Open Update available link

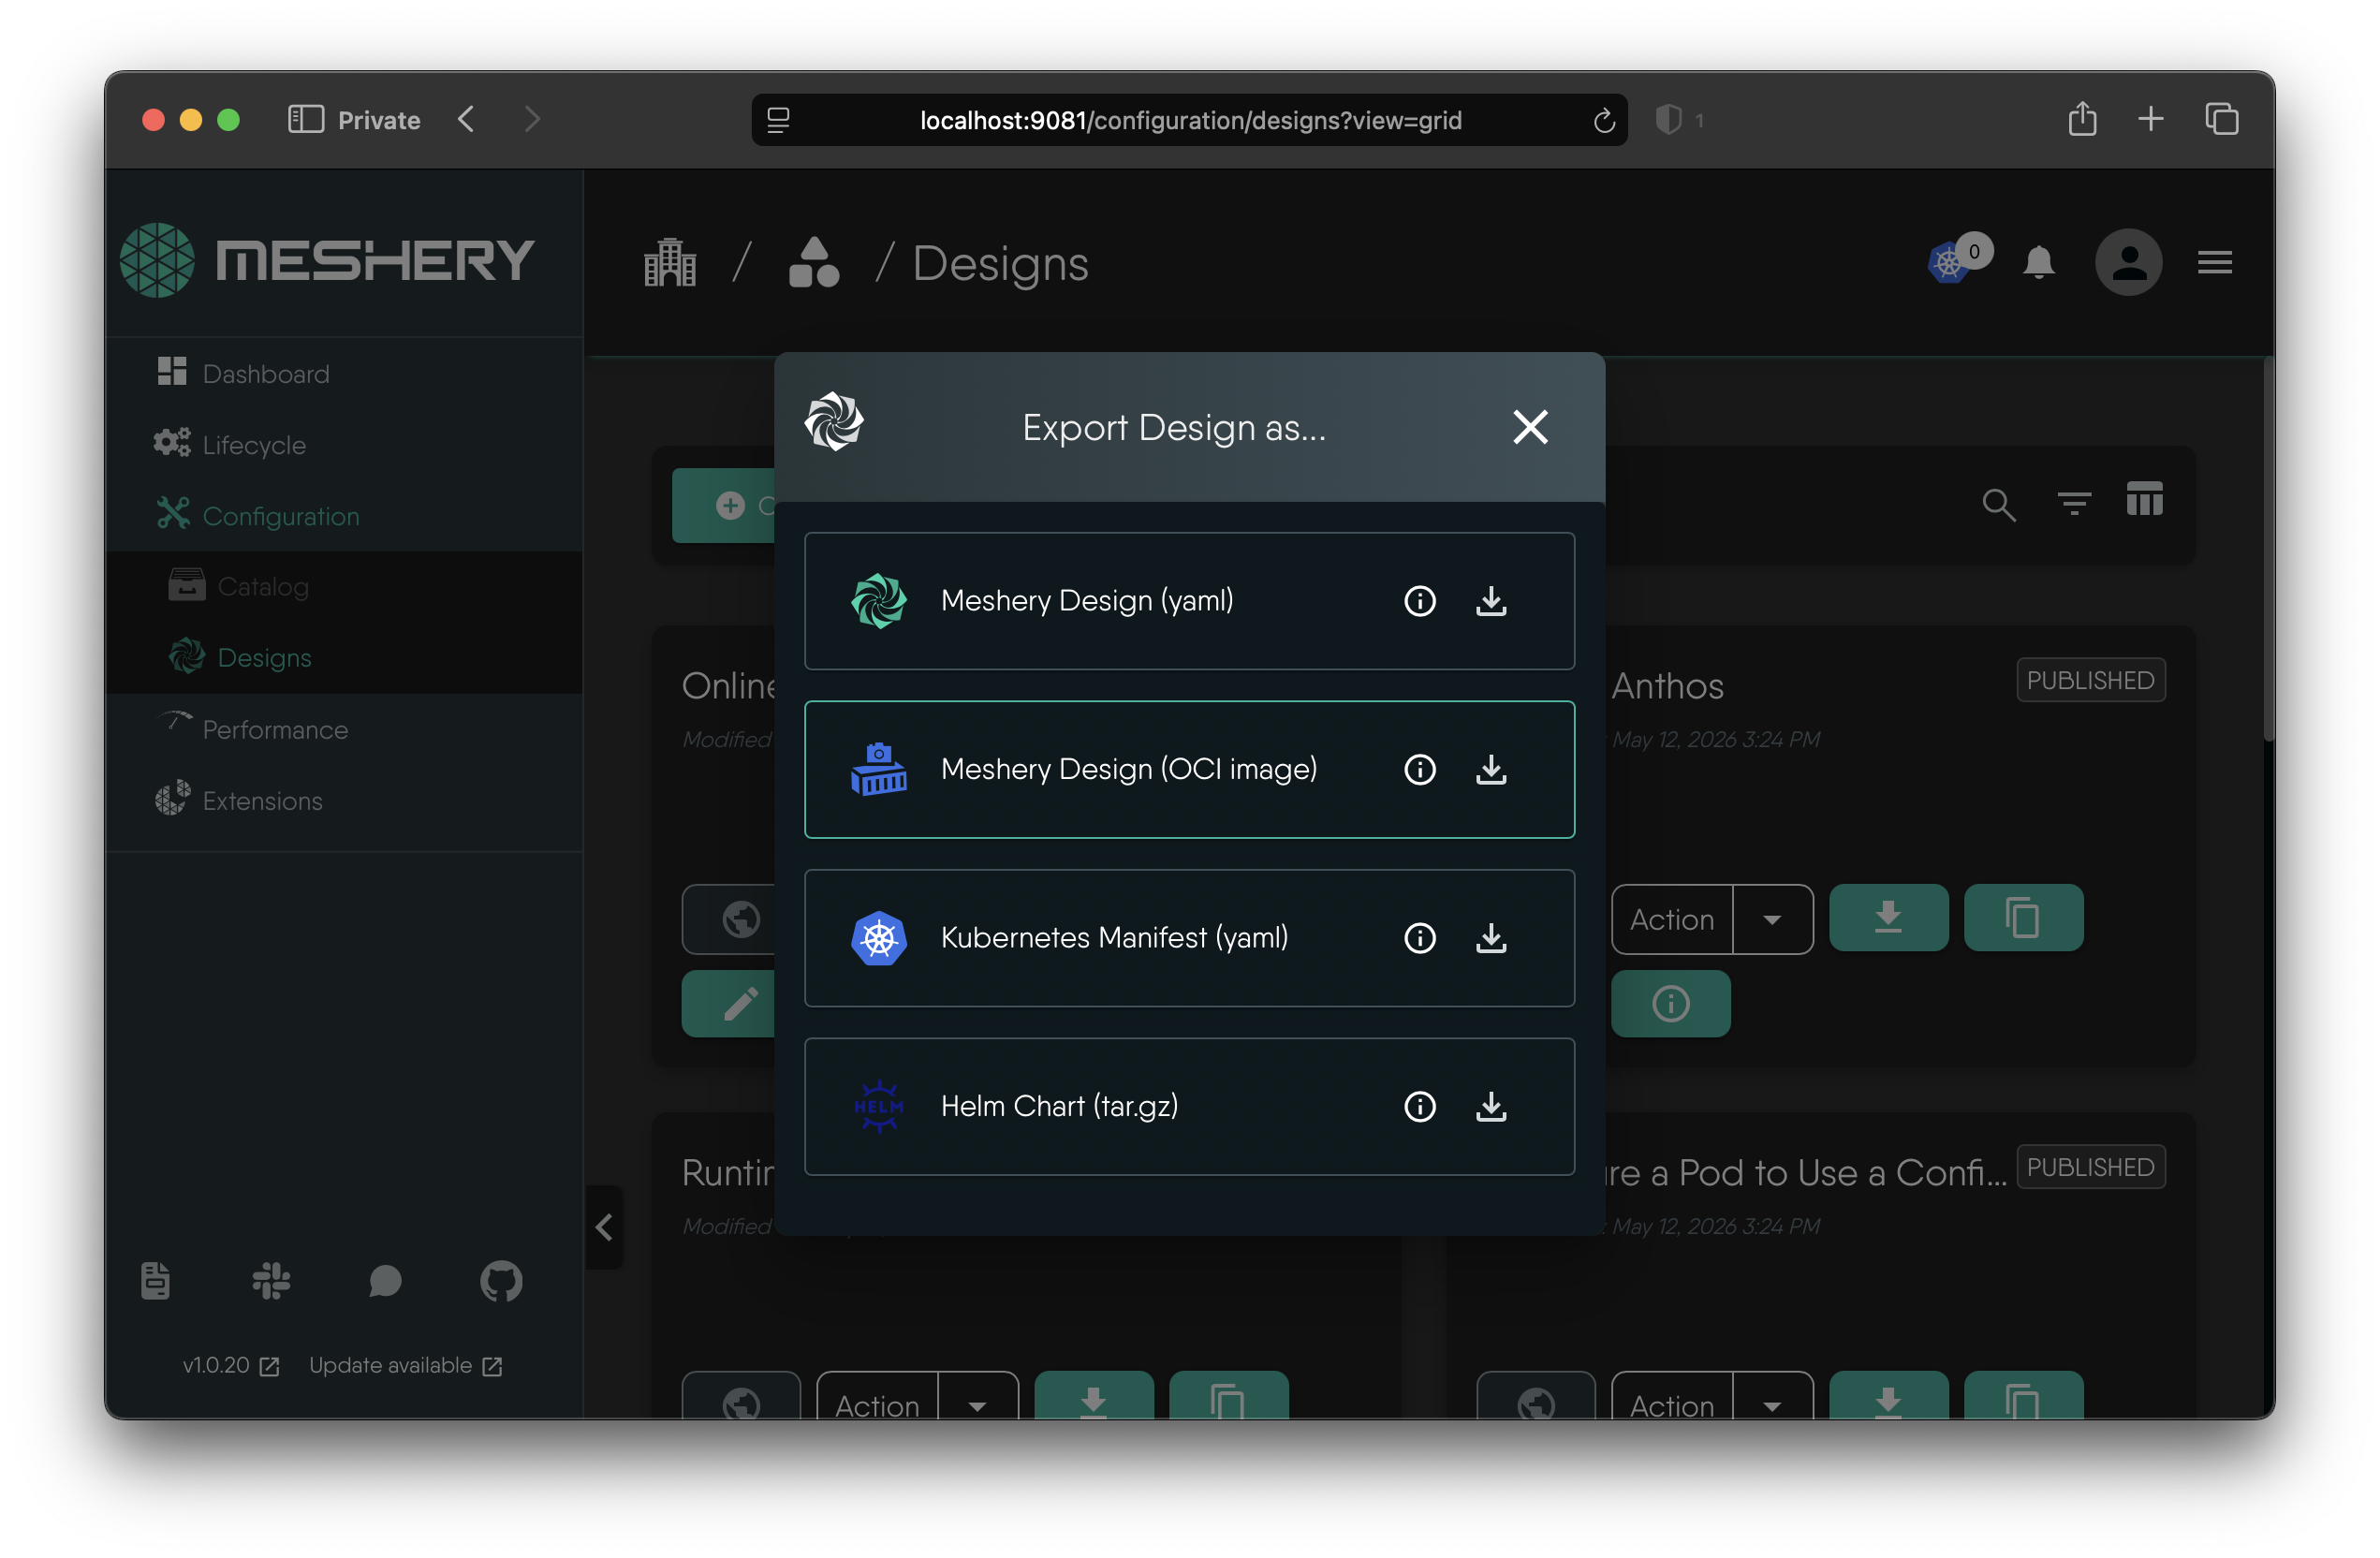pyautogui.click(x=406, y=1366)
